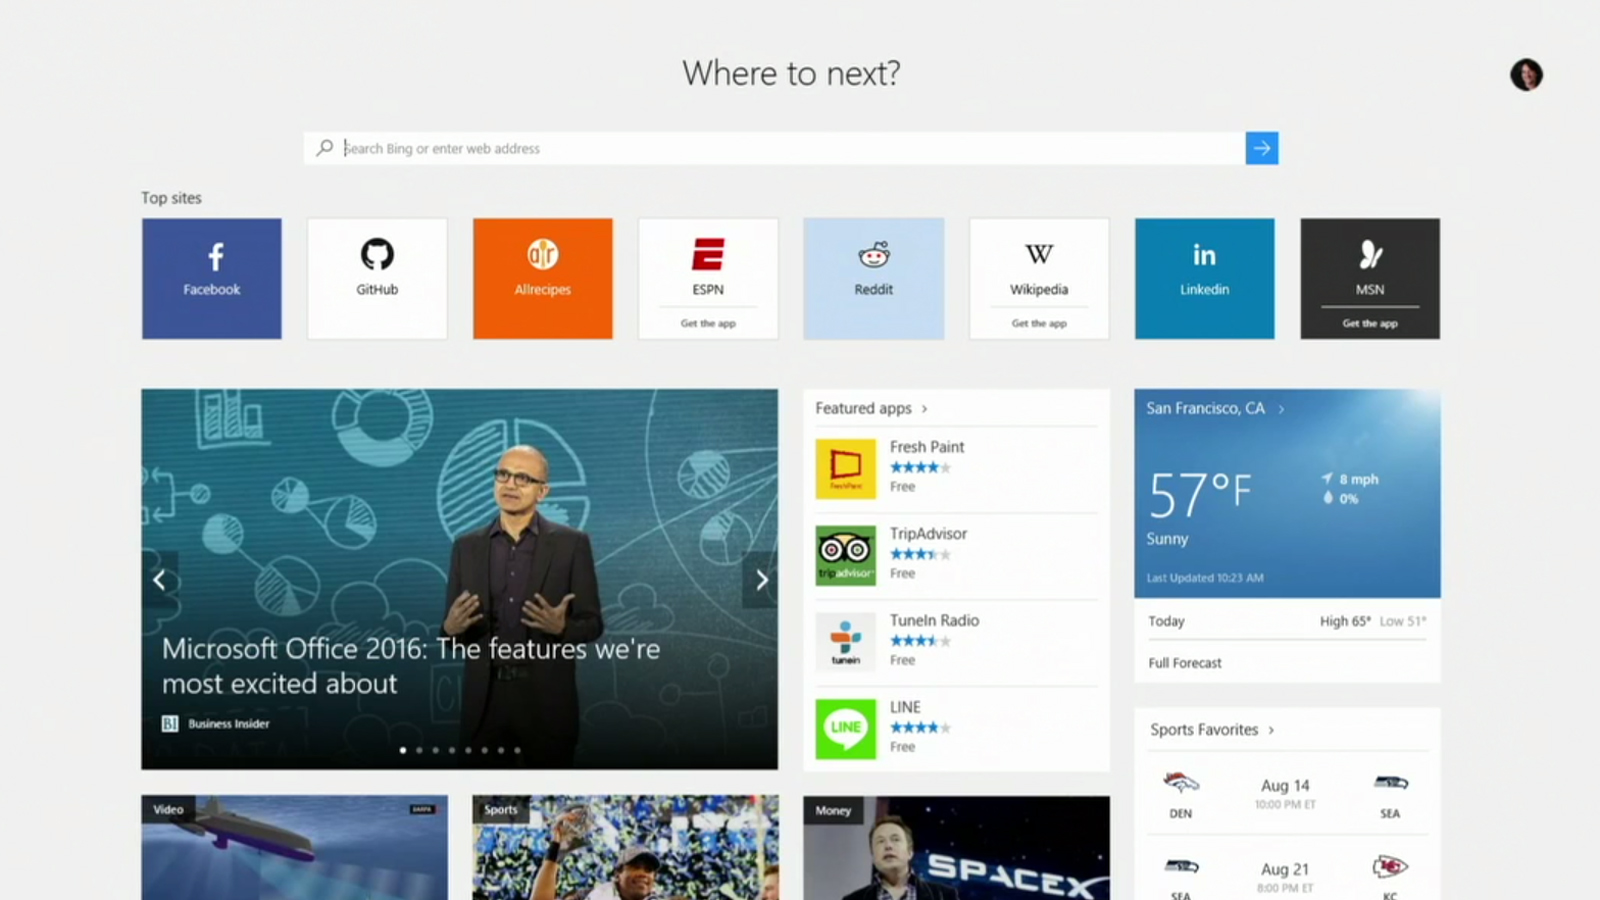Click the Fresh Paint star rating

tap(920, 467)
